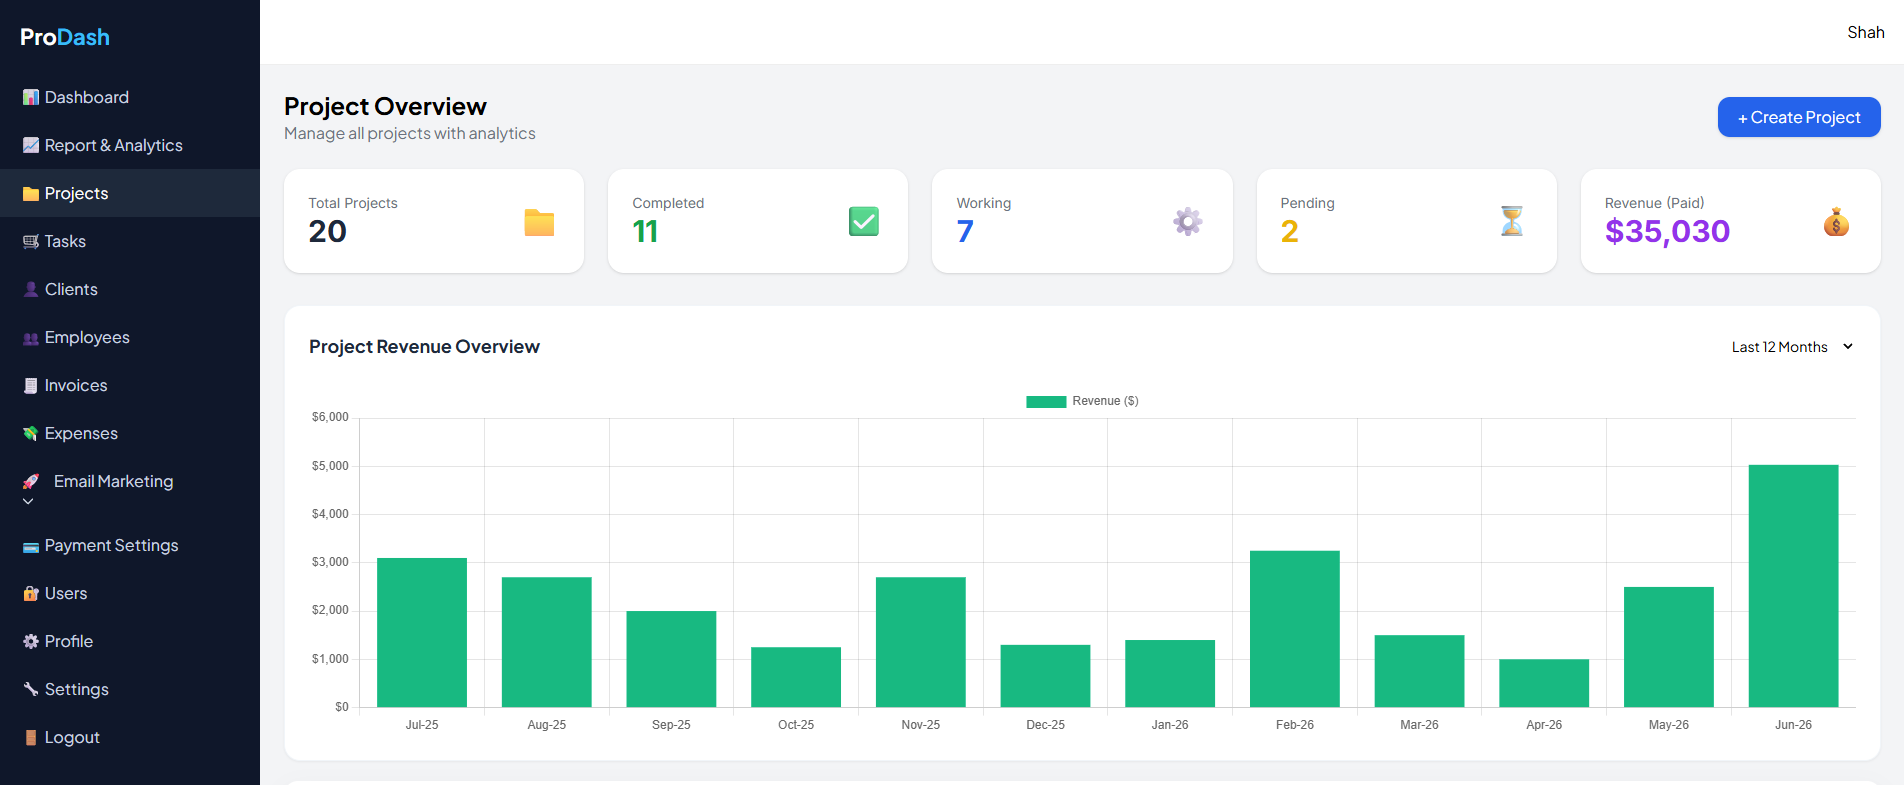1904x785 pixels.
Task: Toggle the Revenue ($) legend in chart
Action: pyautogui.click(x=1082, y=401)
